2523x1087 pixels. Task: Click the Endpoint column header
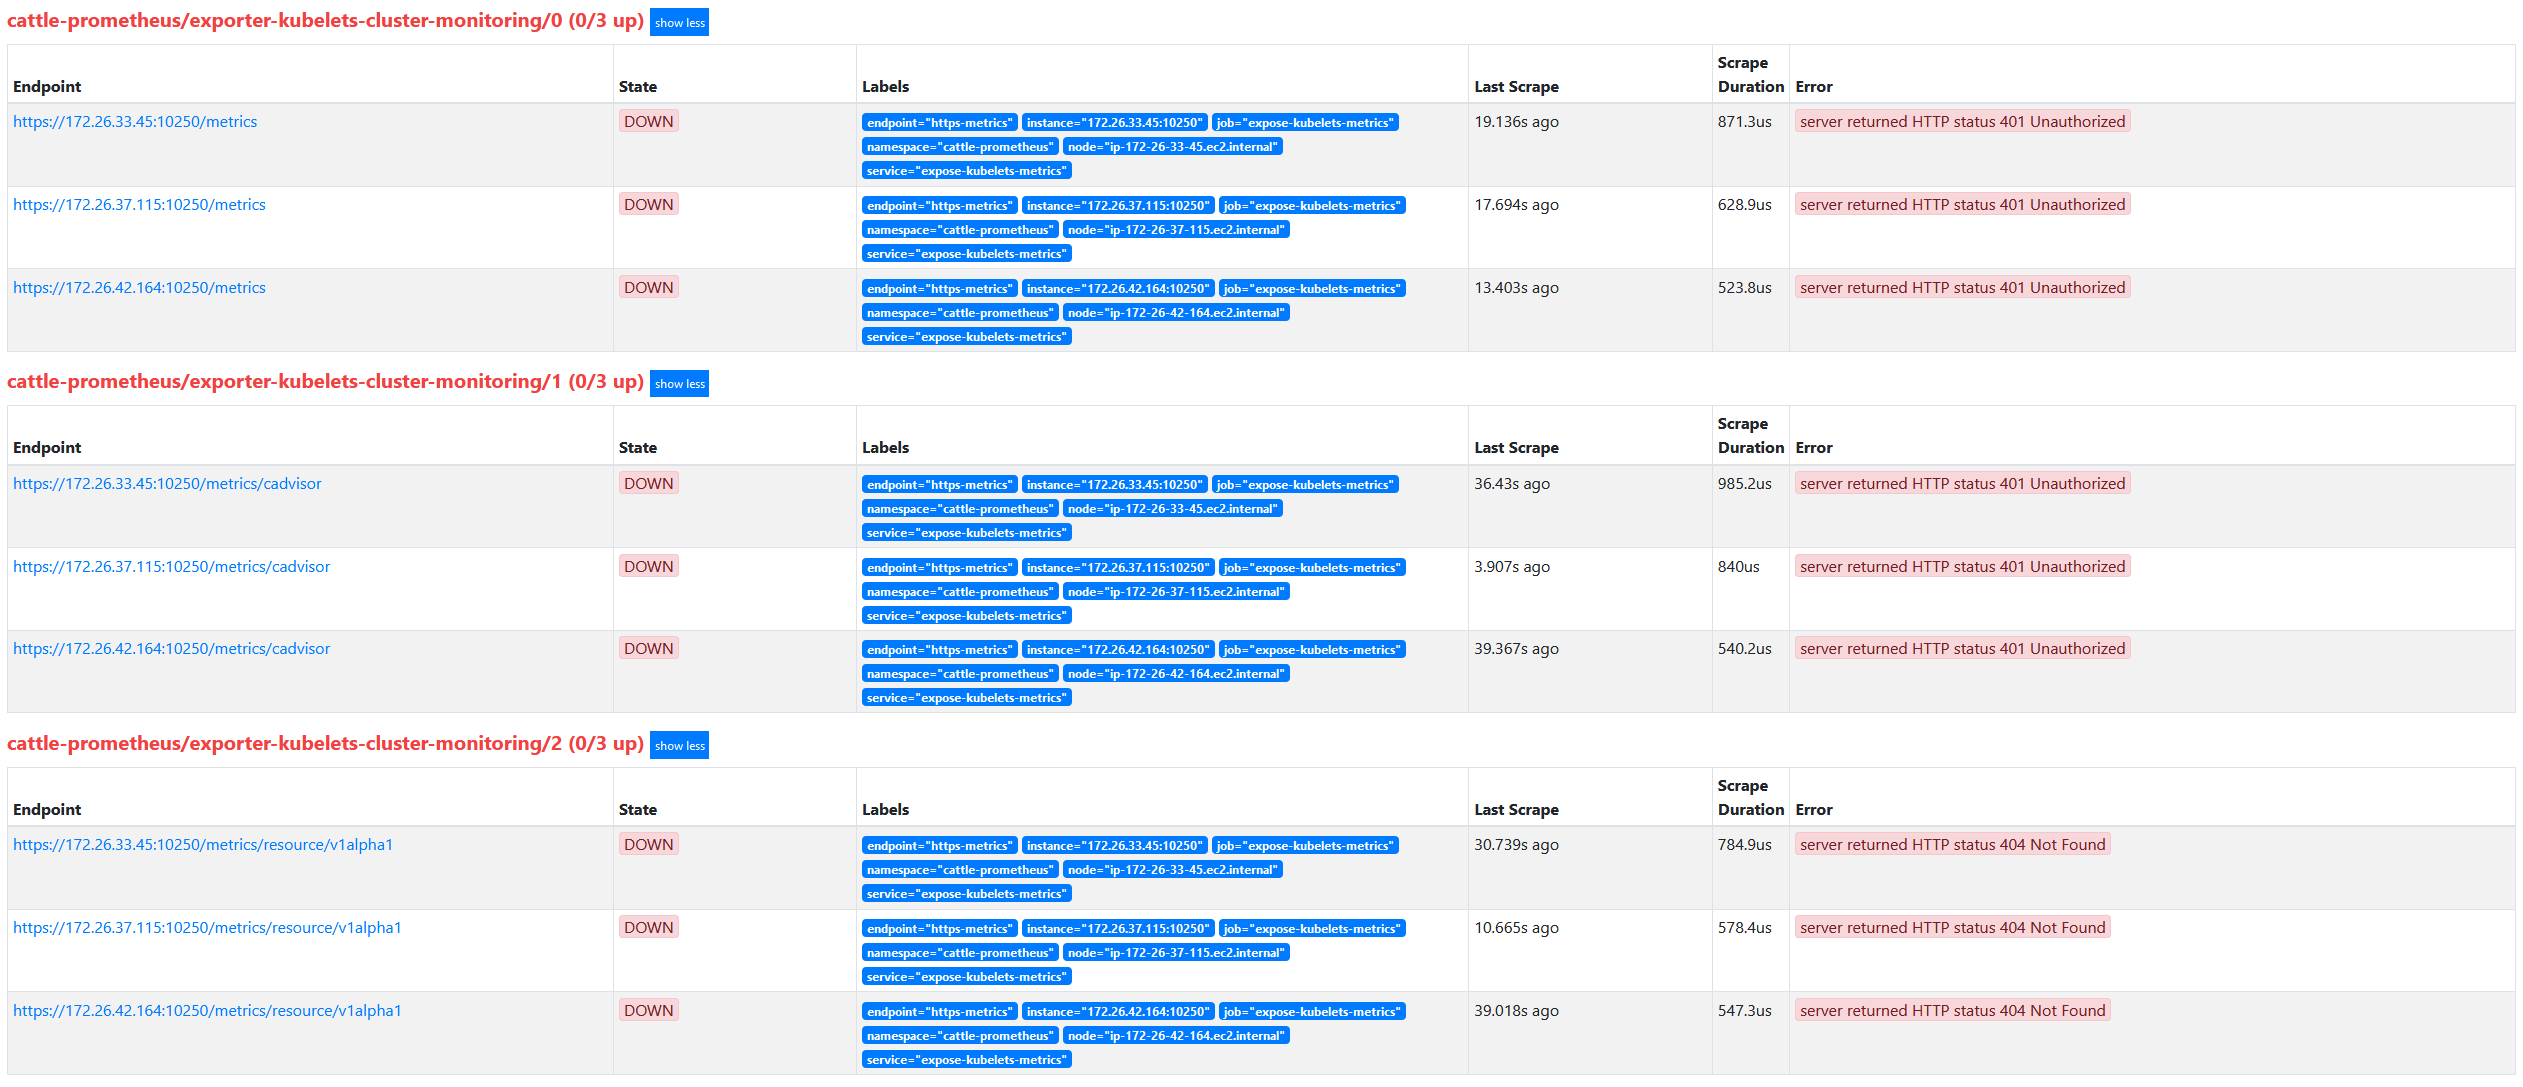[47, 87]
